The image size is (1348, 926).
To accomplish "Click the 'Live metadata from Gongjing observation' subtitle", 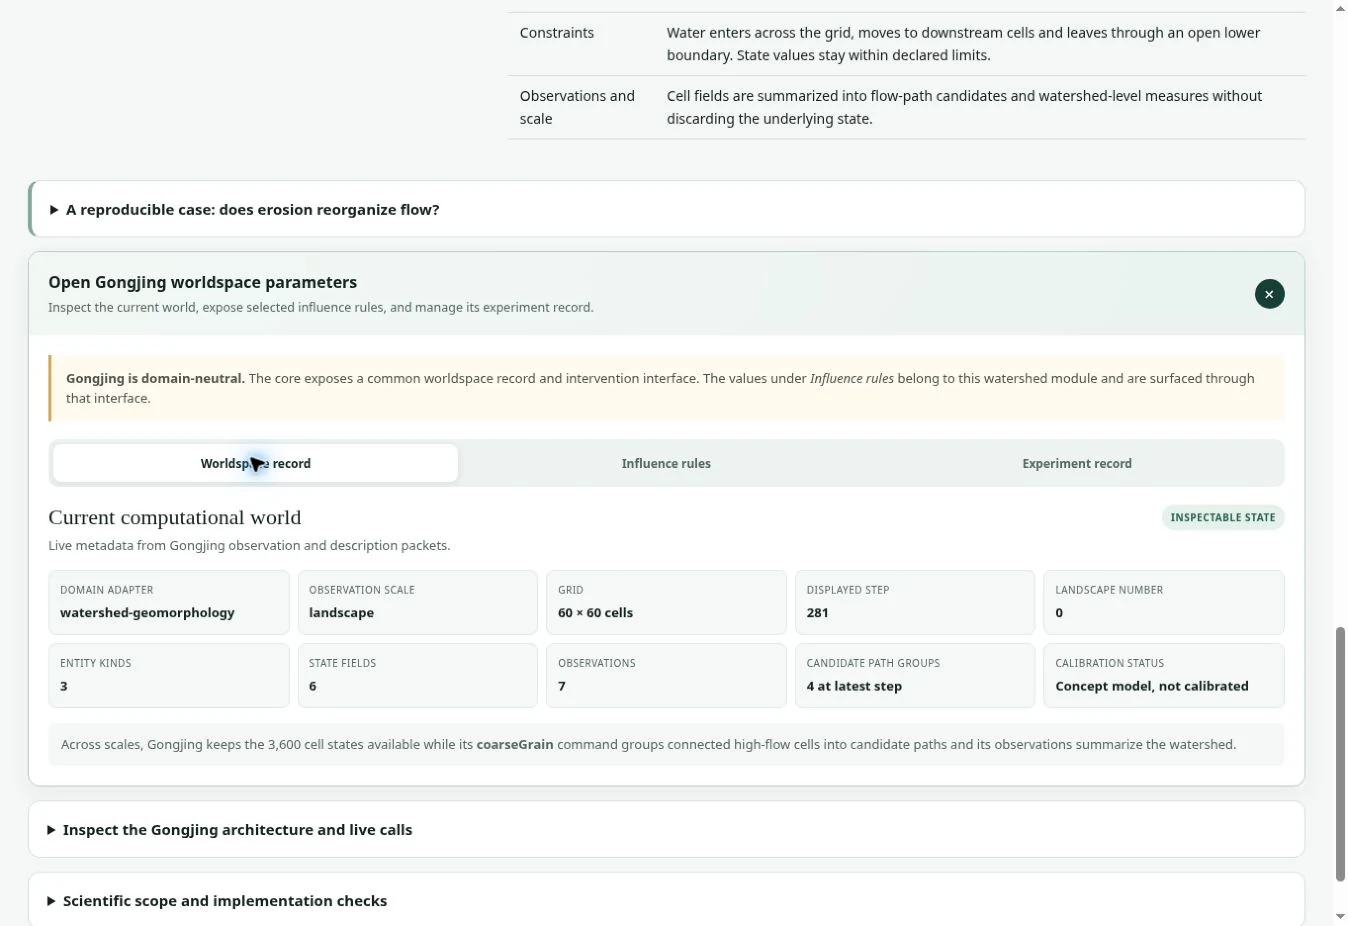I will coord(249,545).
